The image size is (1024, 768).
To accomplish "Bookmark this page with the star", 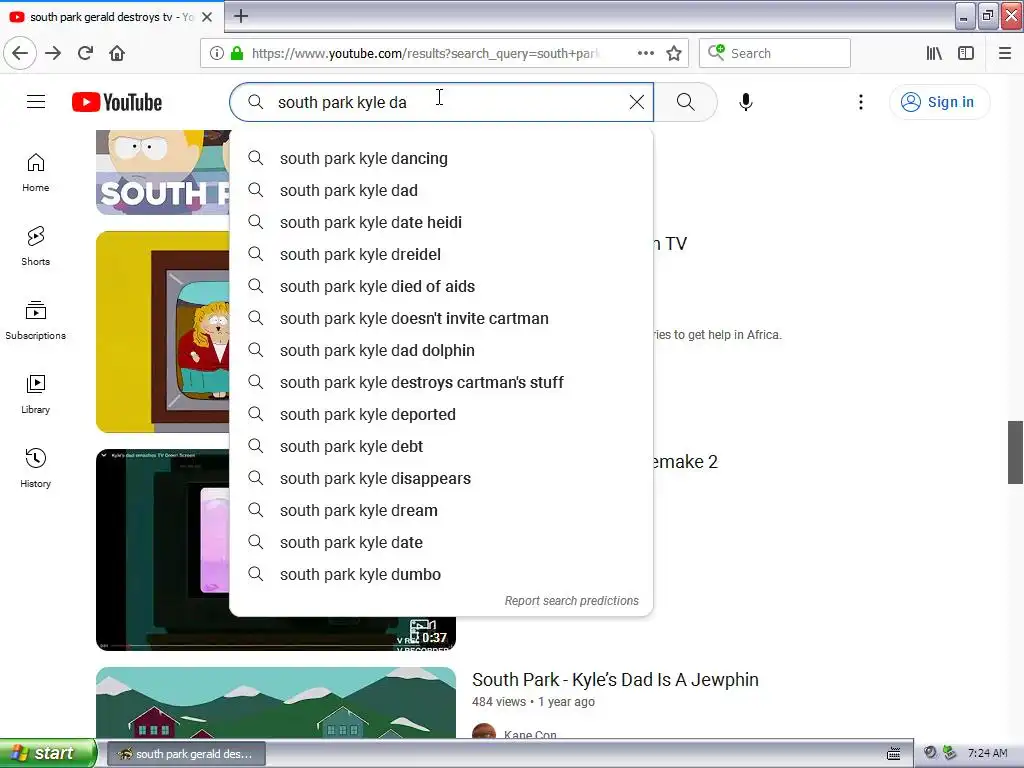I will [x=674, y=53].
